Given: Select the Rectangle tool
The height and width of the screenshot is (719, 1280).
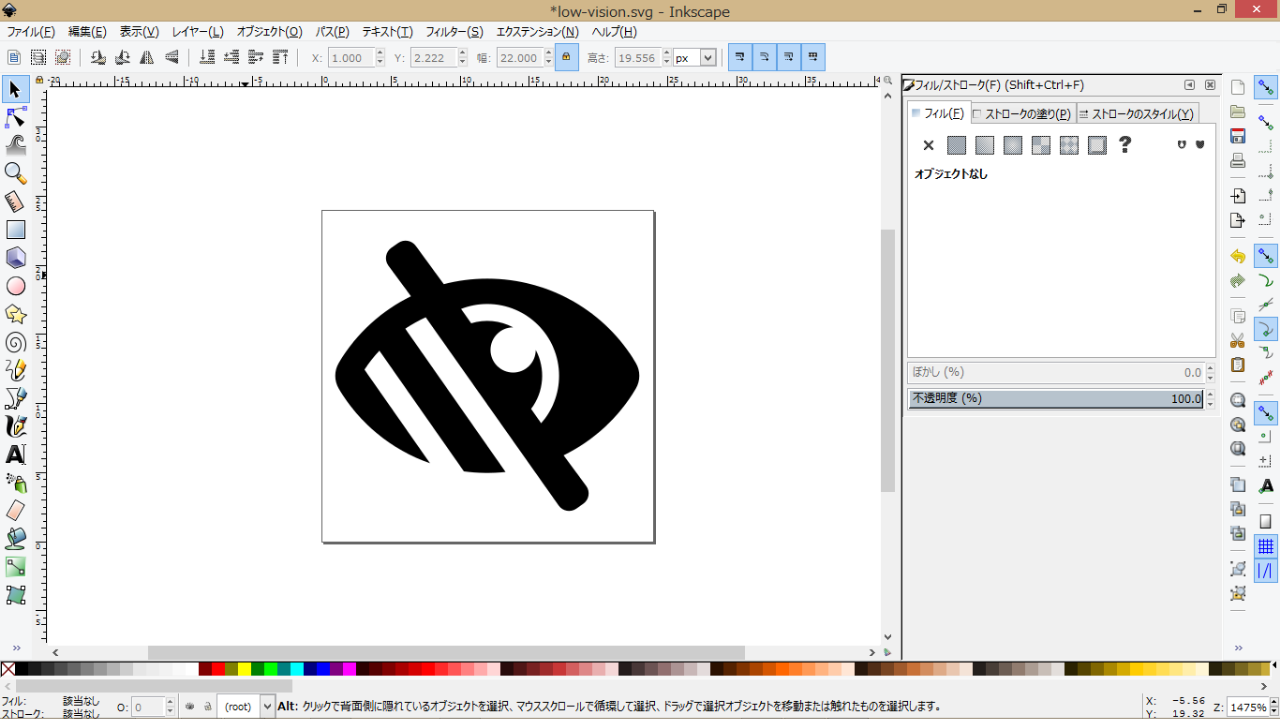Looking at the screenshot, I should 15,230.
